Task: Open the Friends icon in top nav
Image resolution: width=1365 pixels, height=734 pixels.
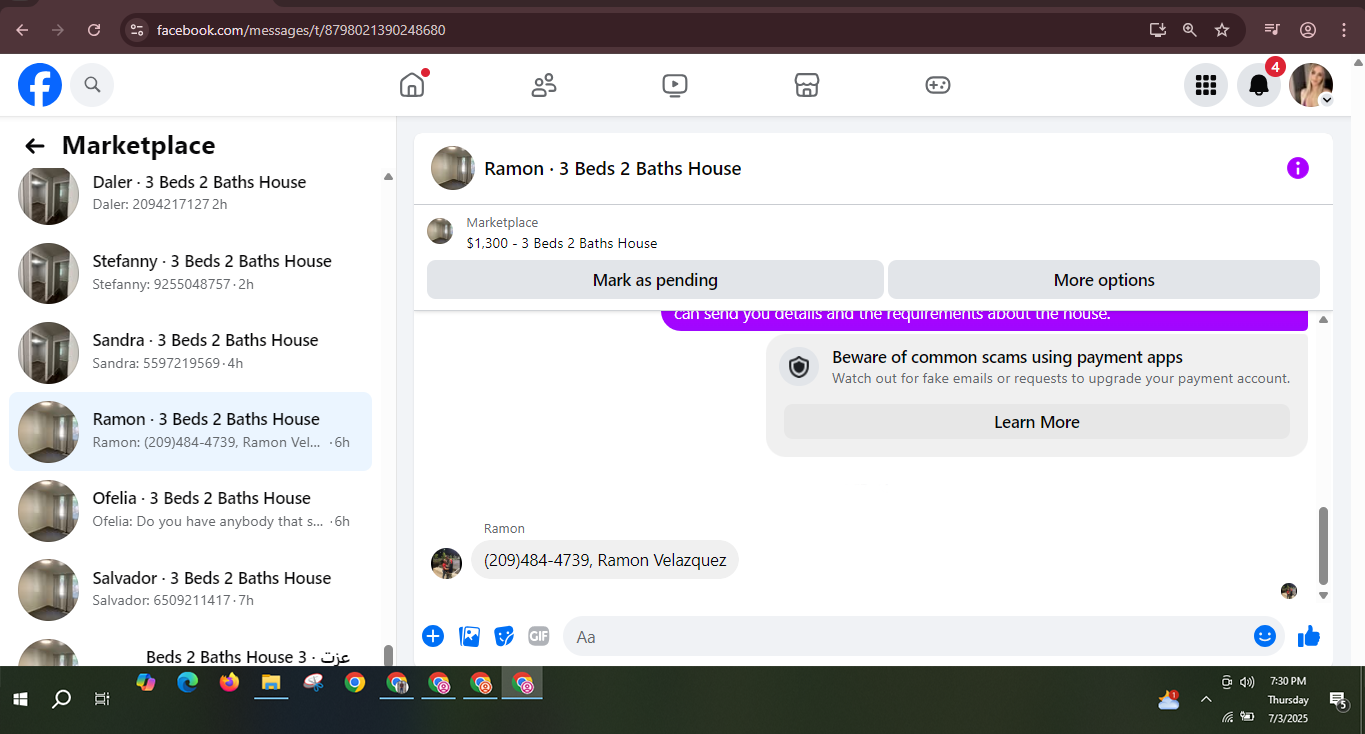Action: point(544,85)
